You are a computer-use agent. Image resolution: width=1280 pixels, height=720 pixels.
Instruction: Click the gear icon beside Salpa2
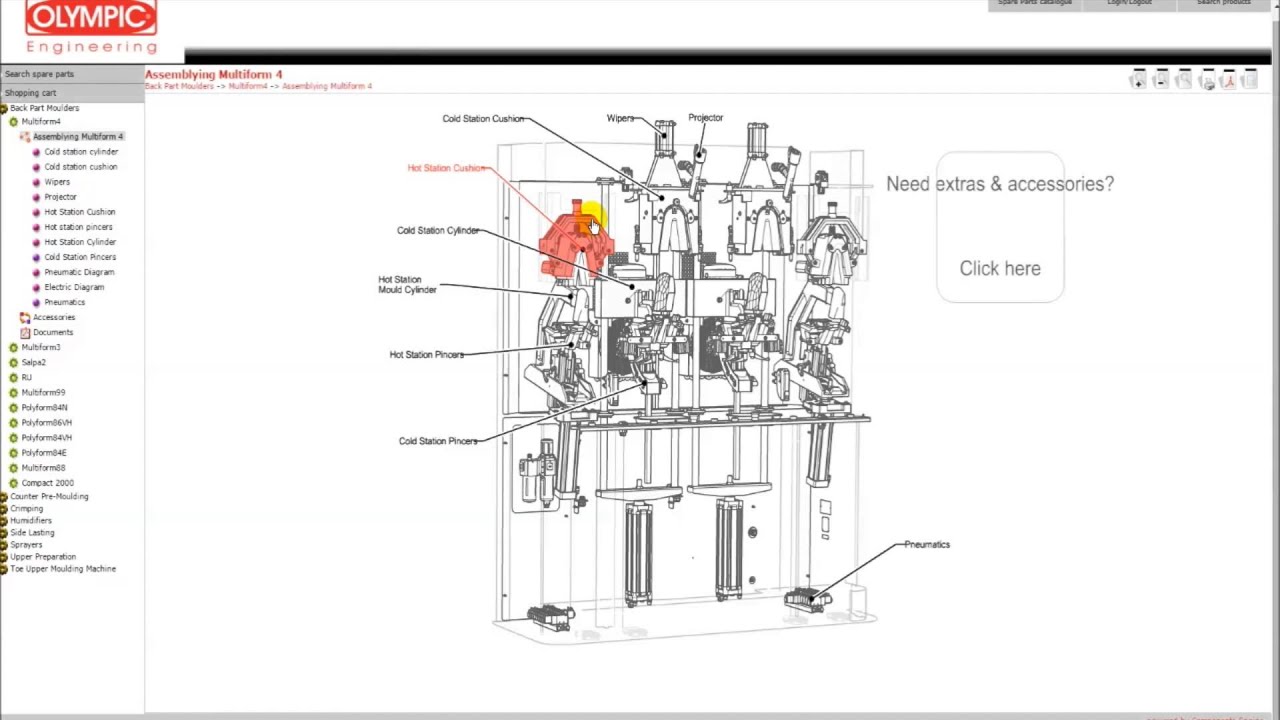click(13, 362)
